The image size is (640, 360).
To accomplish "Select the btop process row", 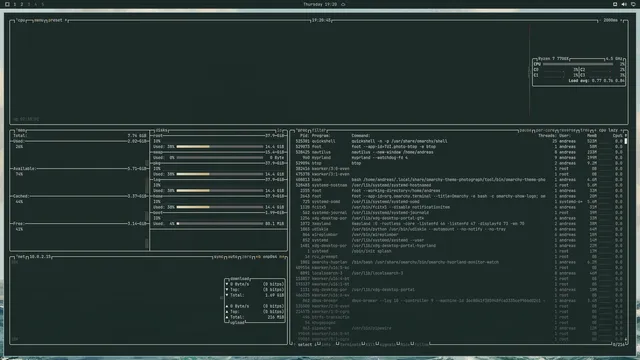I will (459, 163).
